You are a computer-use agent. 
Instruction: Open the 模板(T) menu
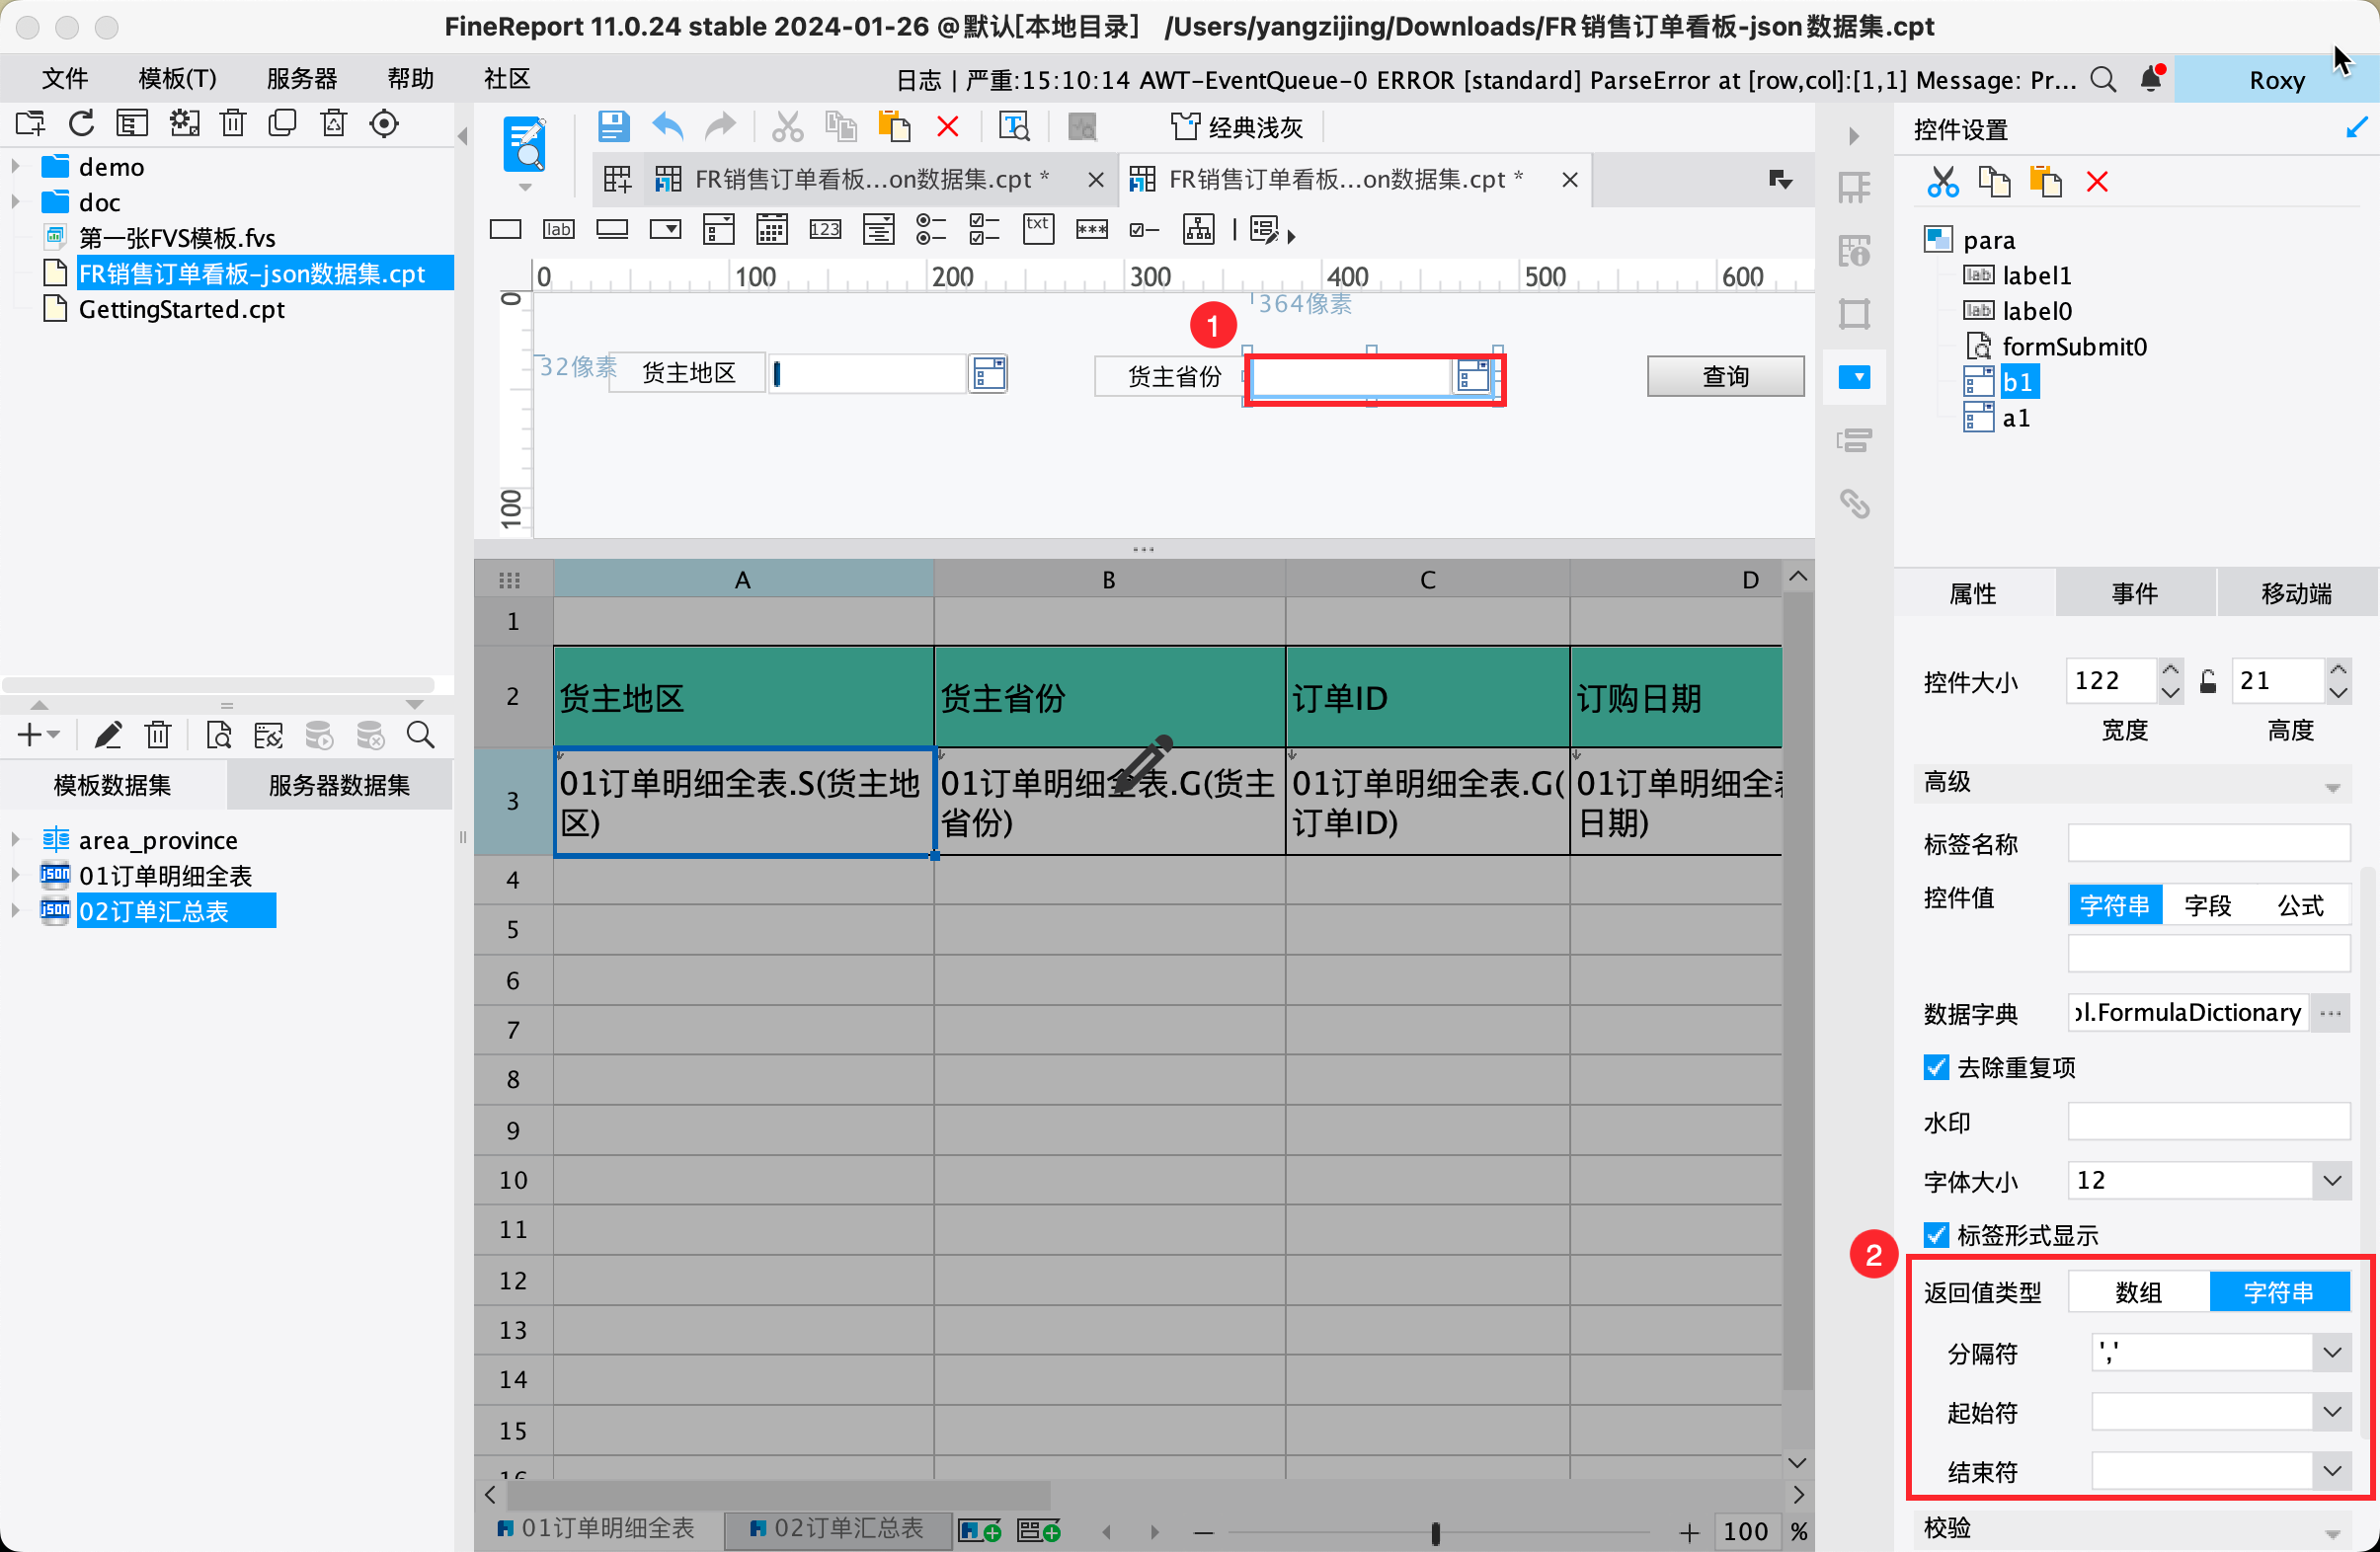pos(177,79)
